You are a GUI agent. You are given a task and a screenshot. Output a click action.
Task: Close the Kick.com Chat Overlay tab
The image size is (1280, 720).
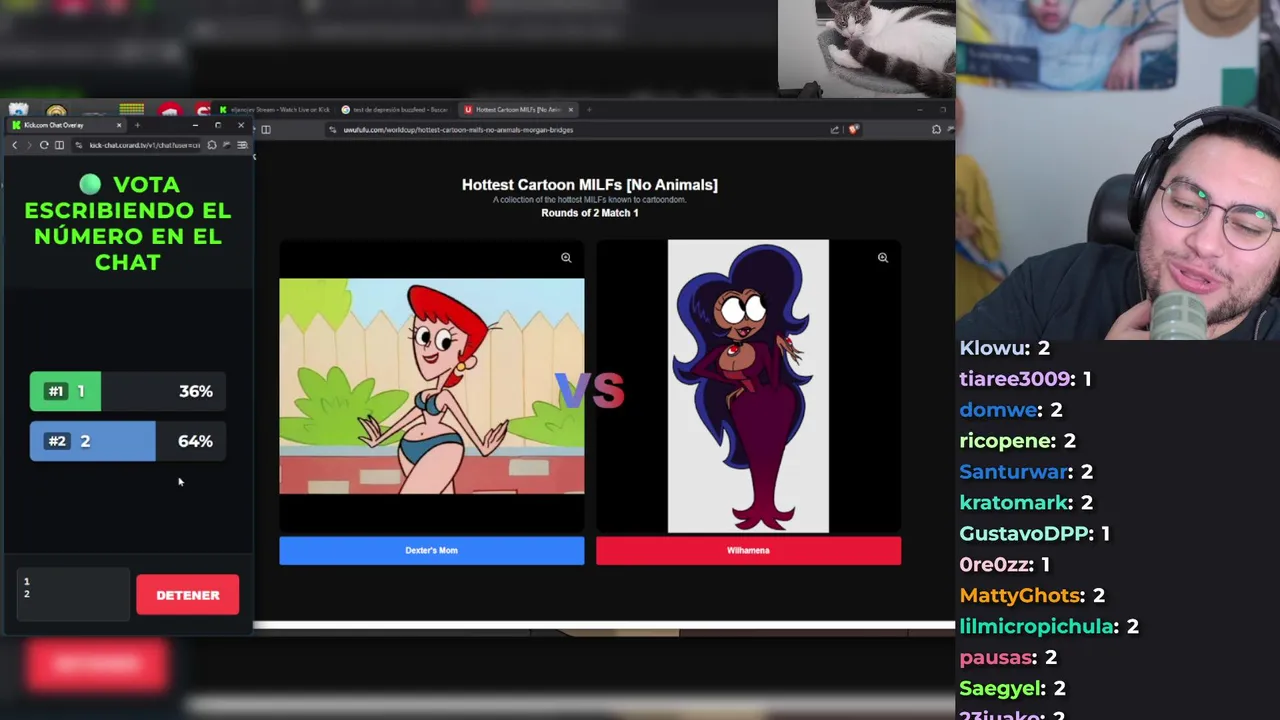click(x=119, y=125)
